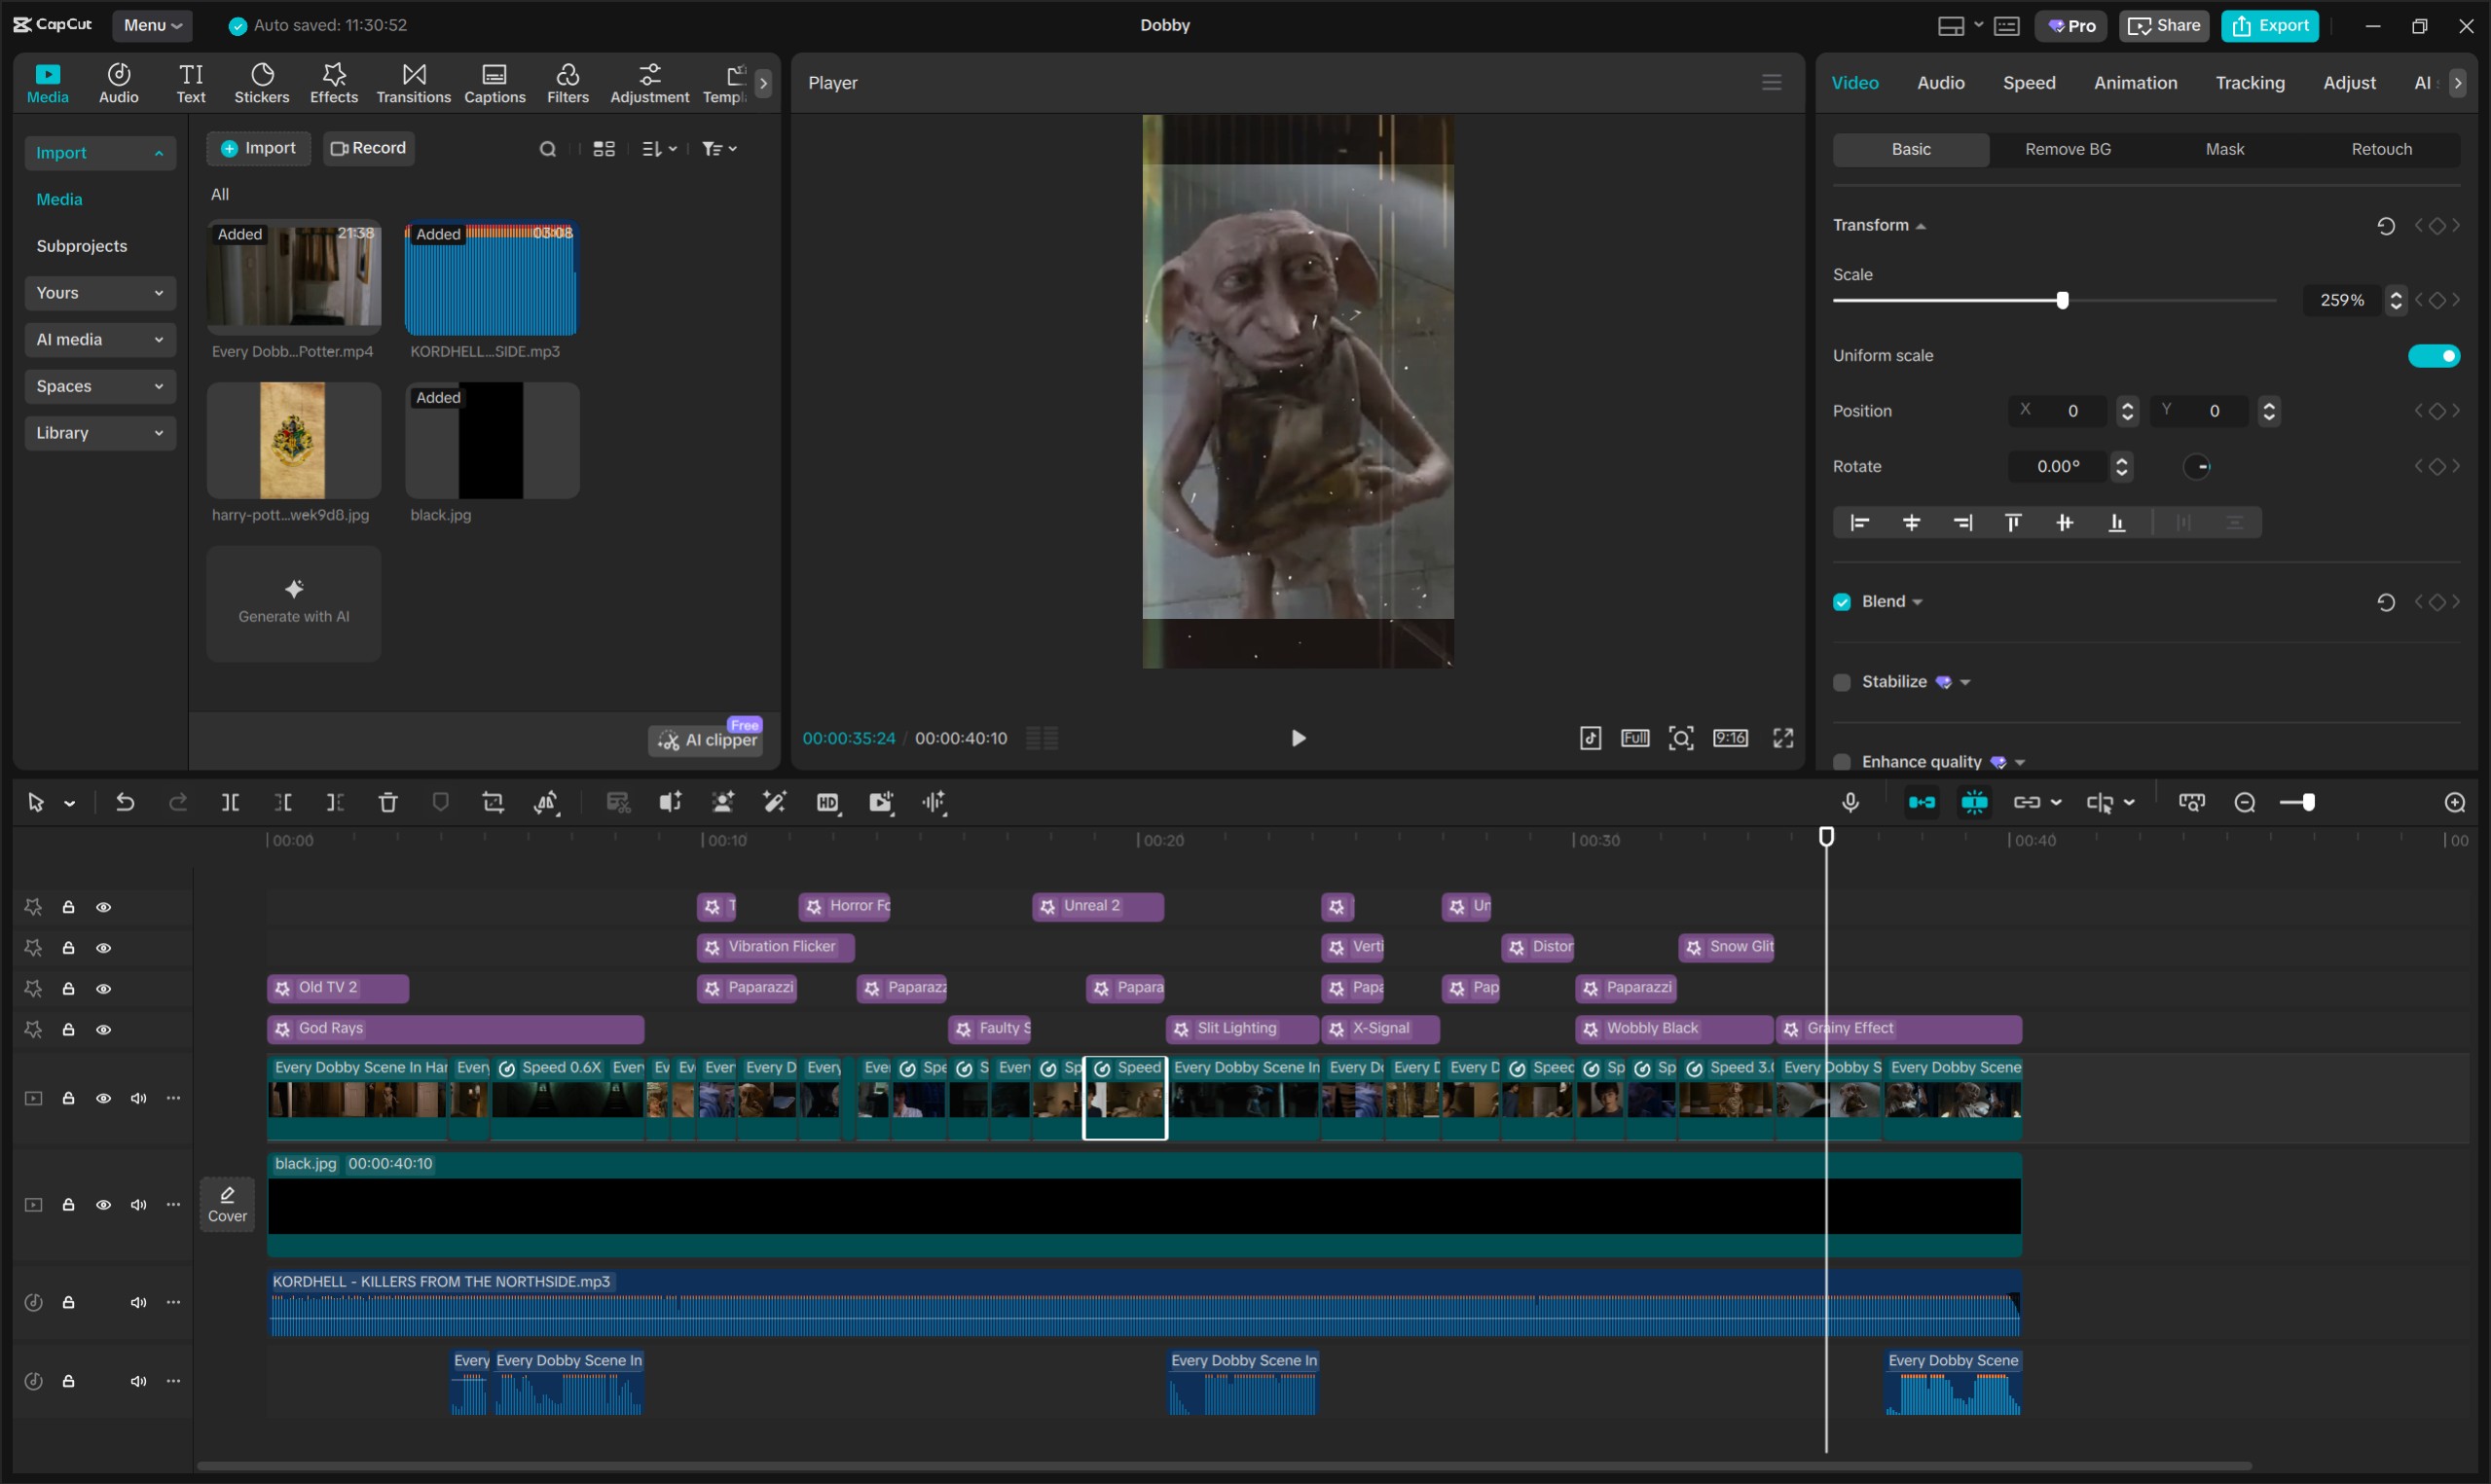Click the undo arrow in the timeline toolbar
The width and height of the screenshot is (2491, 1484).
point(125,802)
